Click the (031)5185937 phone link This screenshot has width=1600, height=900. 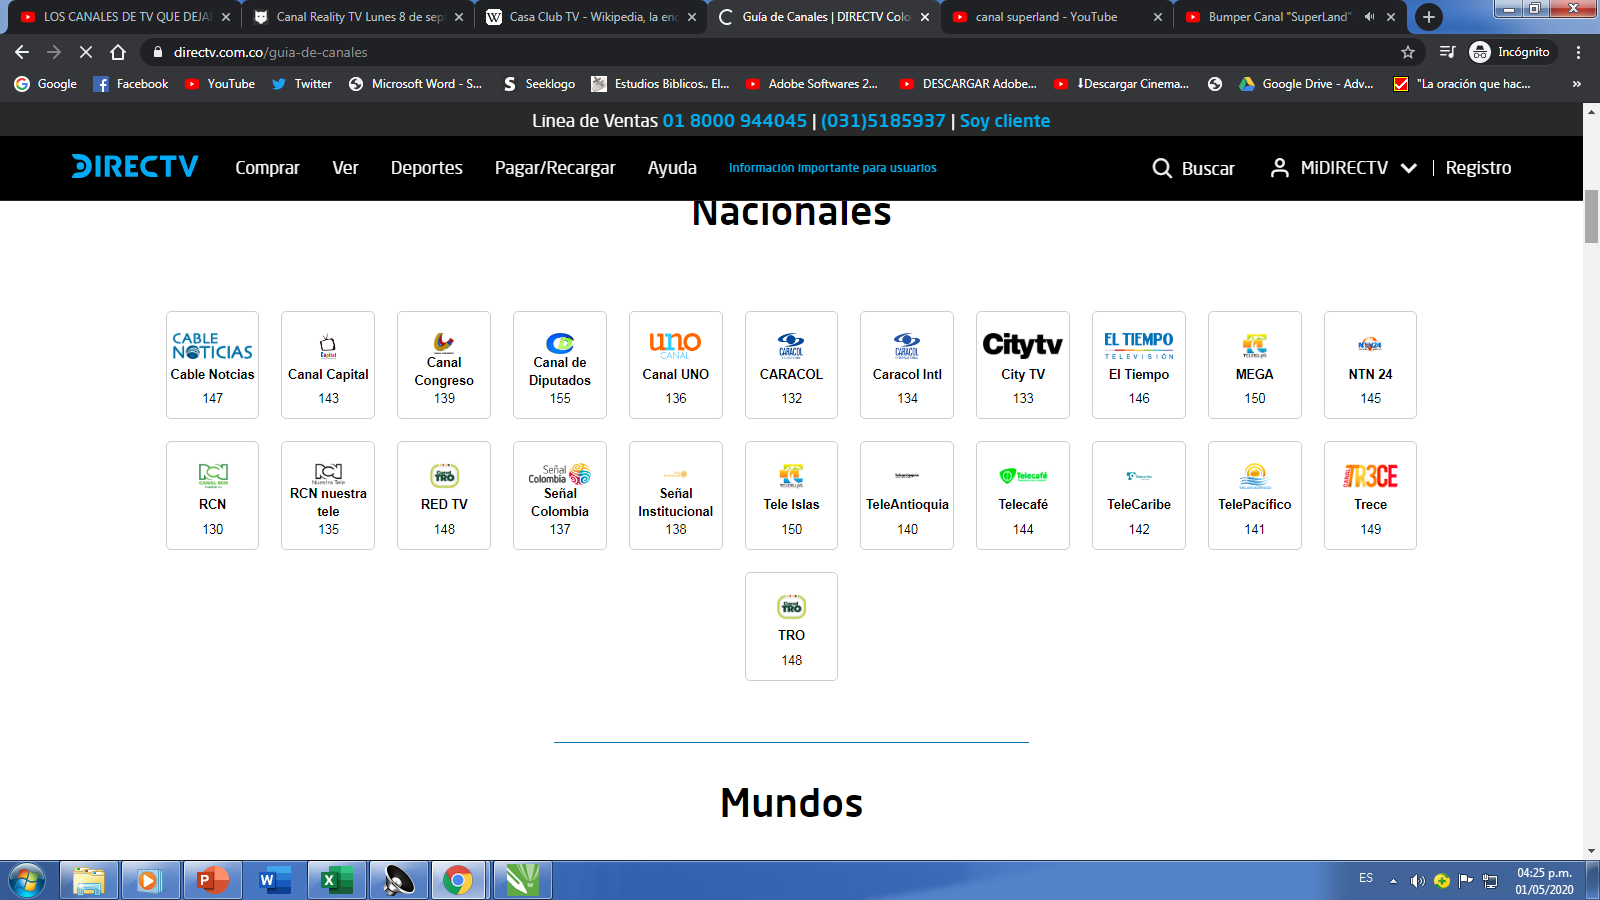(x=883, y=121)
